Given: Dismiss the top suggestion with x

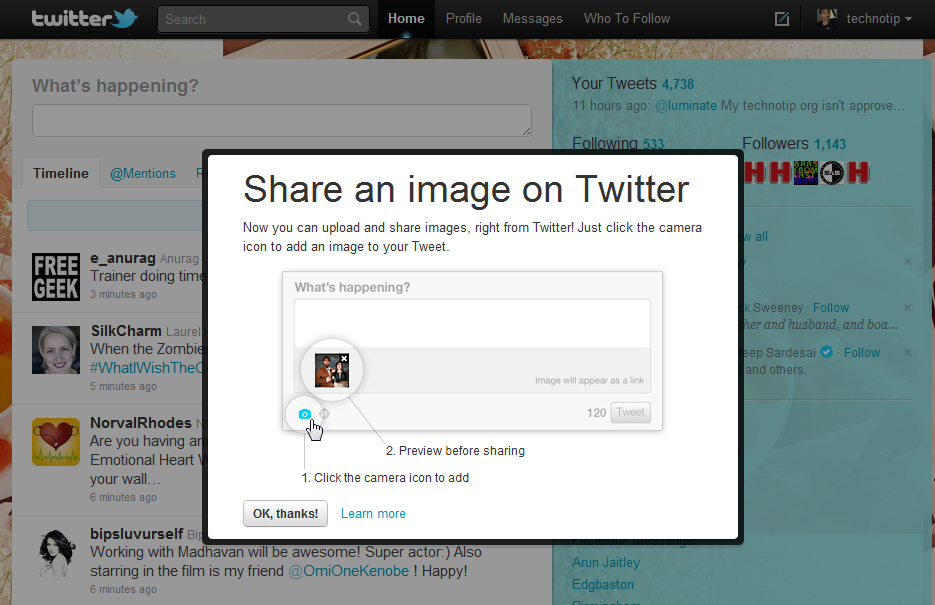Looking at the screenshot, I should click(908, 261).
